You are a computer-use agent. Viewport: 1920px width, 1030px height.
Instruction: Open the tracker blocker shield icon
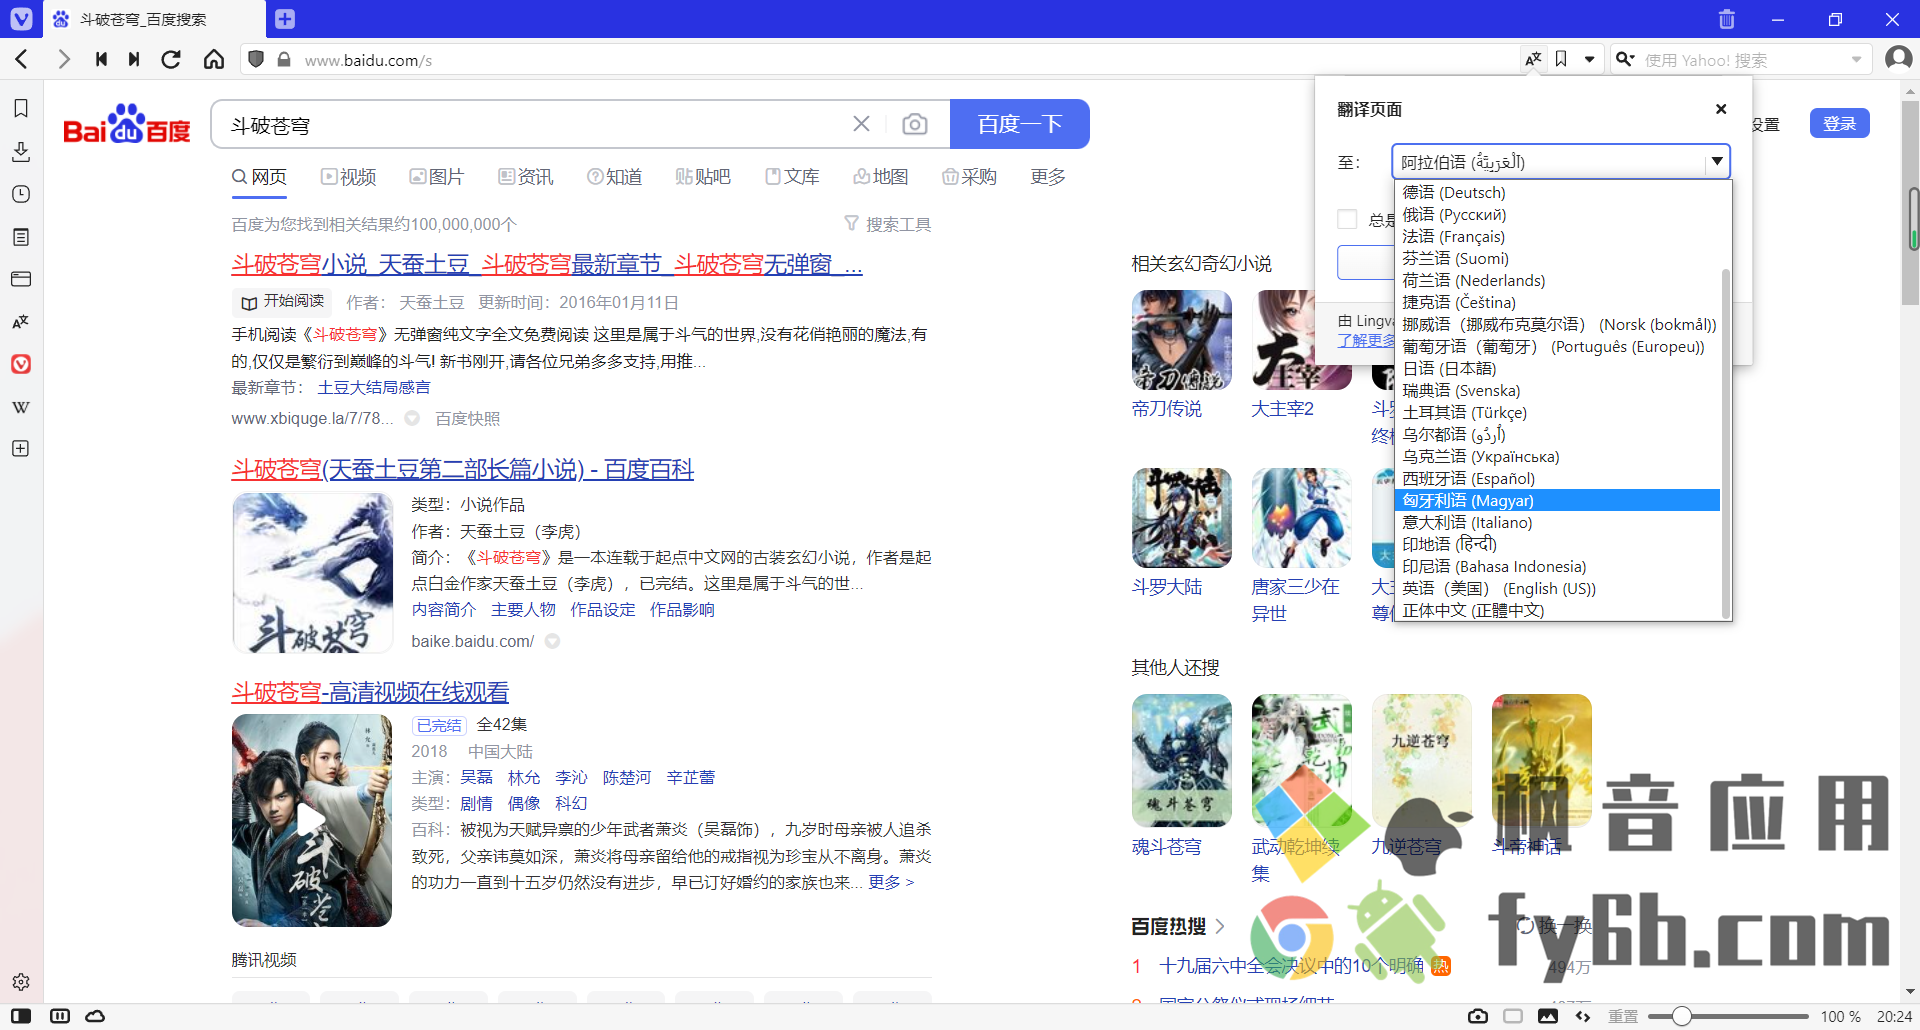256,60
